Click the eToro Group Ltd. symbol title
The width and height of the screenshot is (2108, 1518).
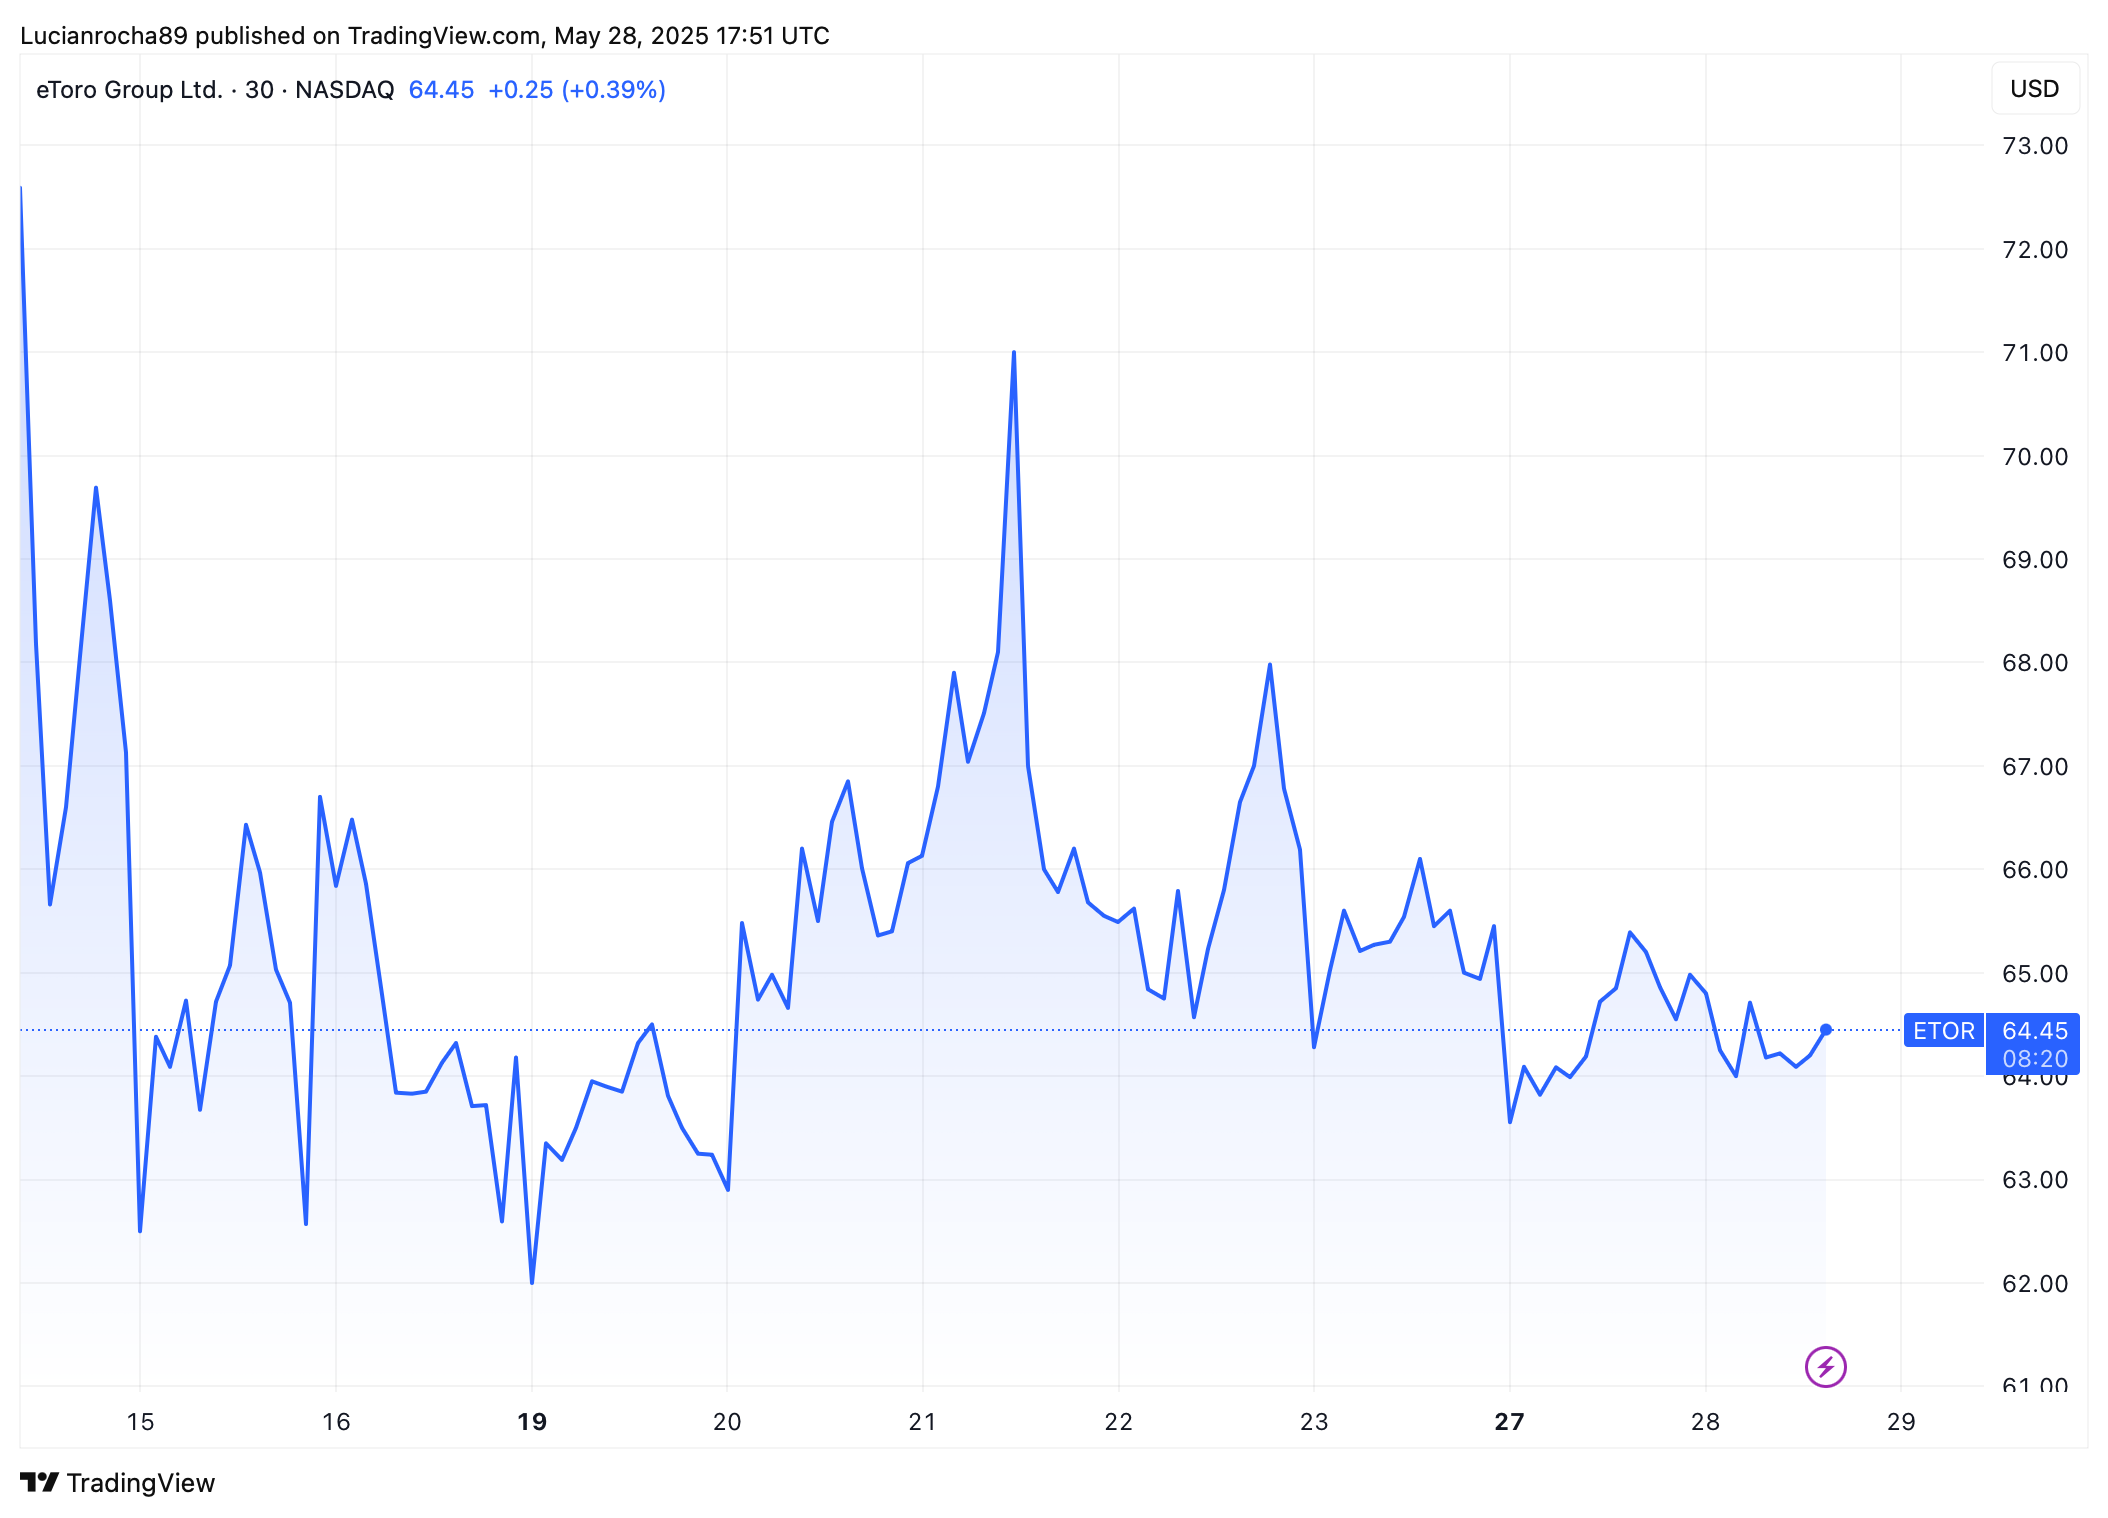tap(129, 90)
